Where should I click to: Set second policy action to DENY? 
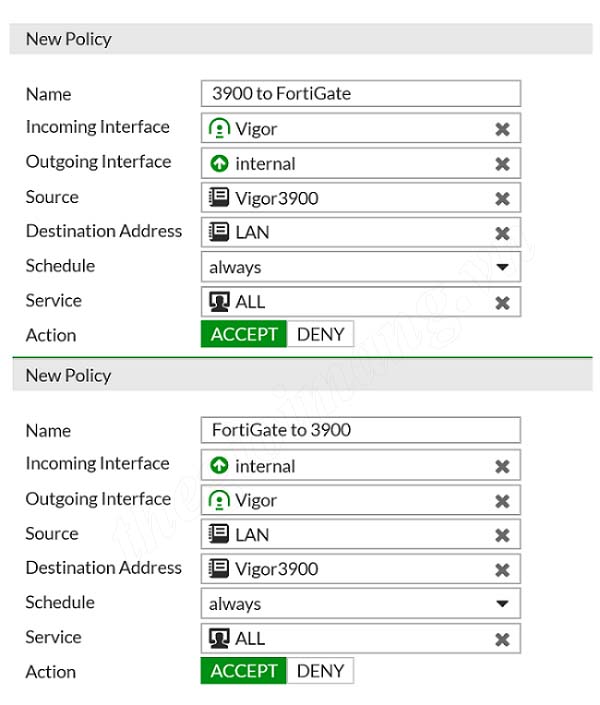pos(320,671)
